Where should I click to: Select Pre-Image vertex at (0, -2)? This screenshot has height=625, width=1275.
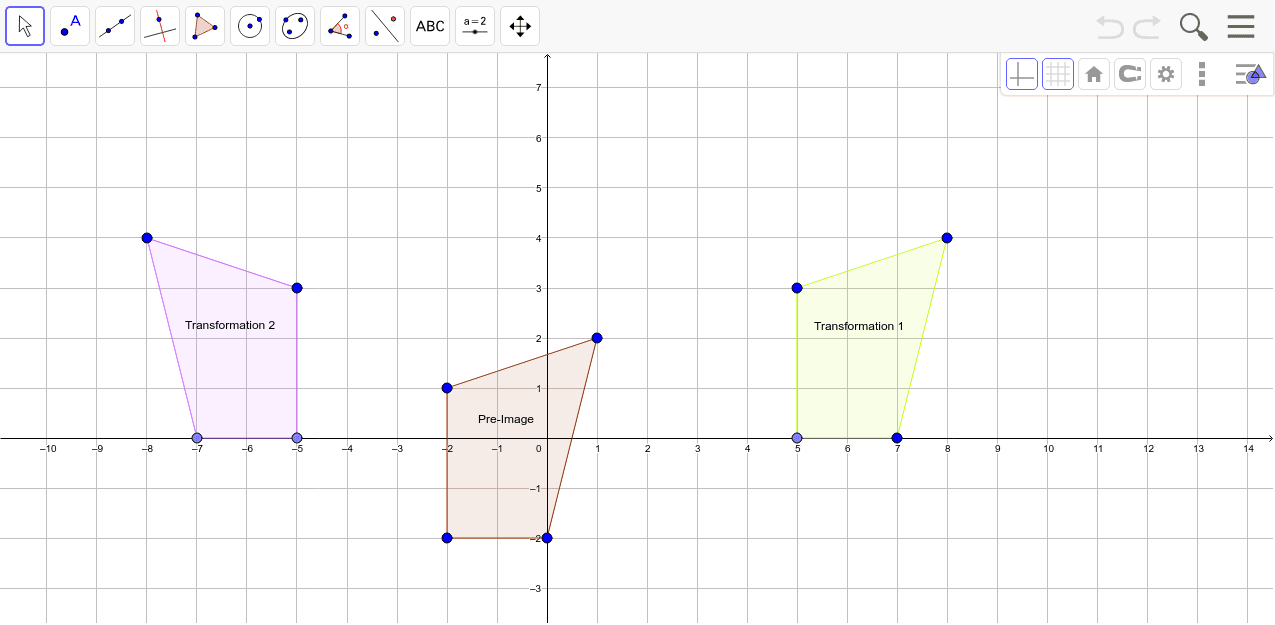pos(547,538)
